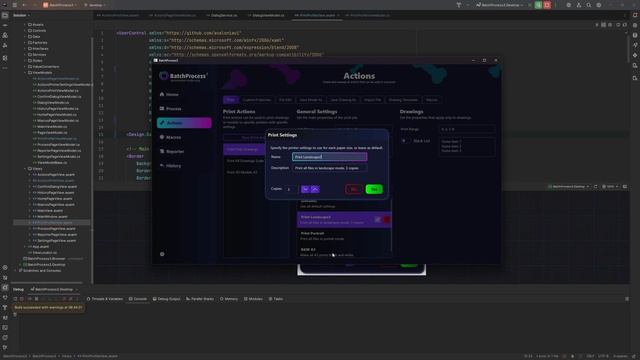The height and width of the screenshot is (360, 640).
Task: Increase Copies with the up button
Action: [x=315, y=189]
